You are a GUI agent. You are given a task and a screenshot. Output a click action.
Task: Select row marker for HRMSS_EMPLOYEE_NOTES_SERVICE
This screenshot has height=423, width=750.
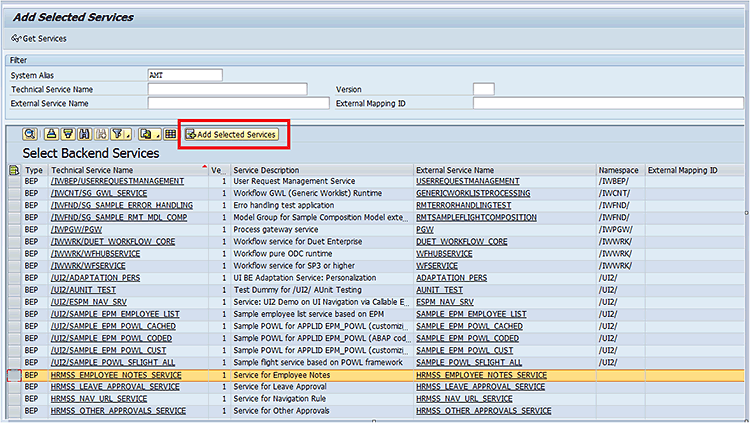[x=13, y=375]
